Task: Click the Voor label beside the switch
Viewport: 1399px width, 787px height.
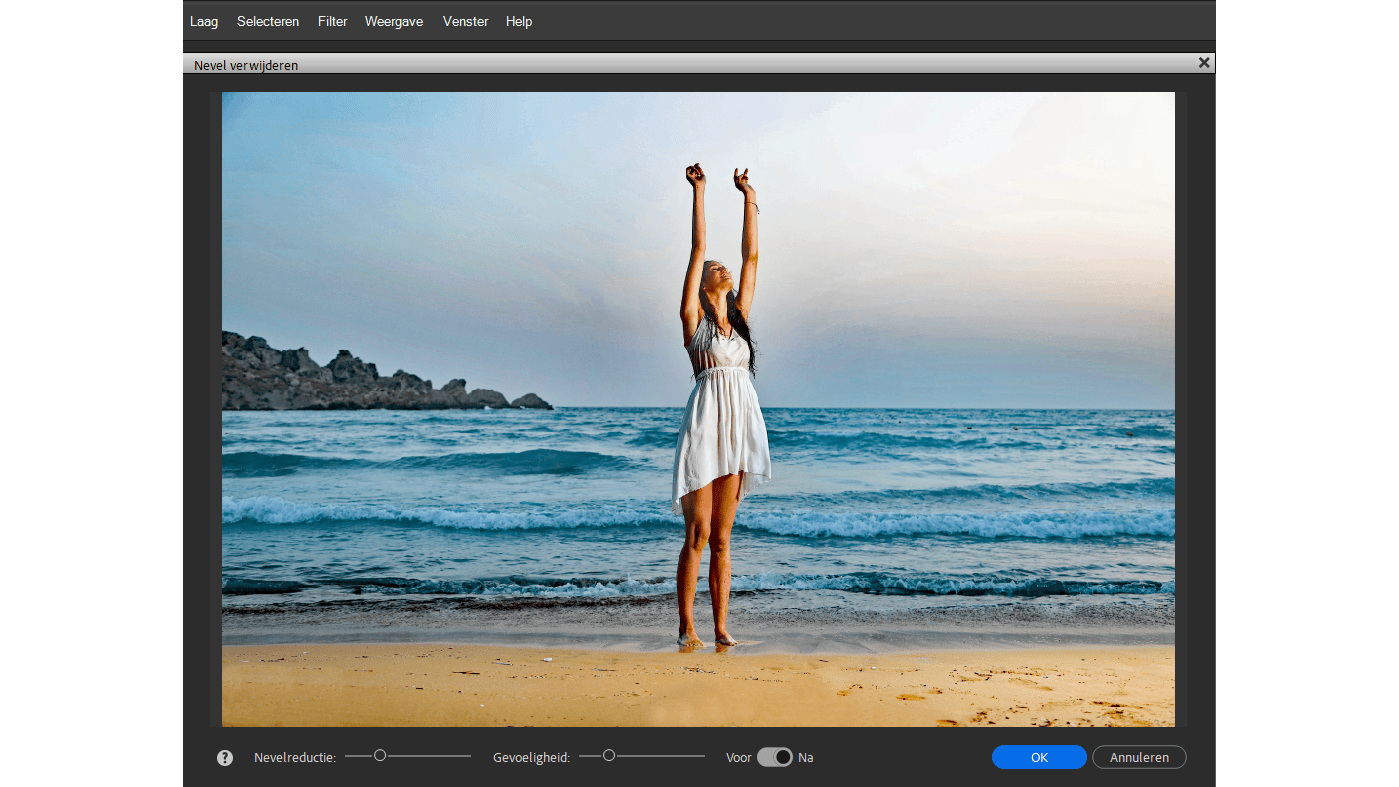Action: pos(738,758)
